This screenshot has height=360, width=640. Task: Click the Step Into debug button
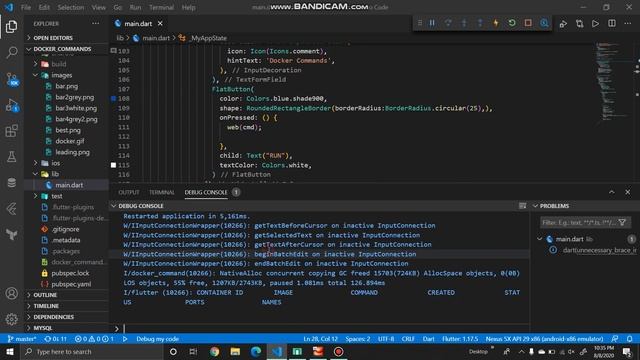pyautogui.click(x=464, y=23)
